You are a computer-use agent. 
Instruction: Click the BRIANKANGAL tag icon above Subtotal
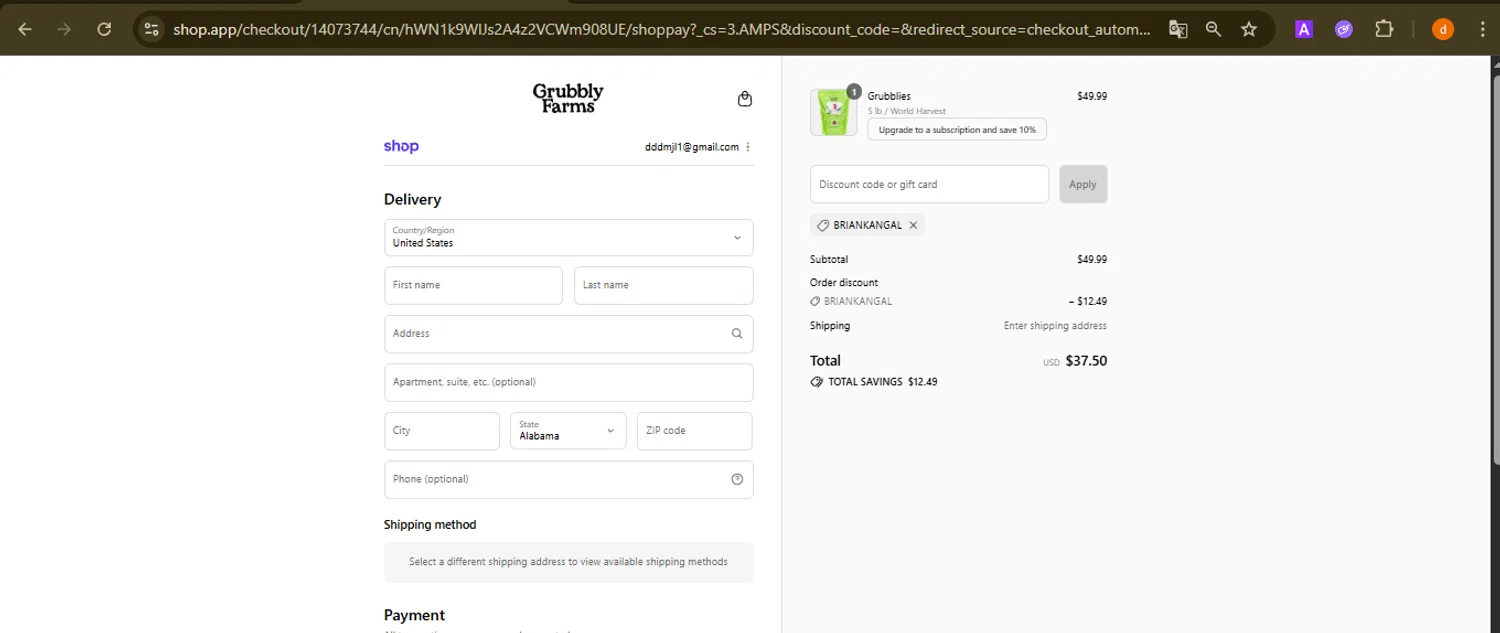tap(824, 225)
